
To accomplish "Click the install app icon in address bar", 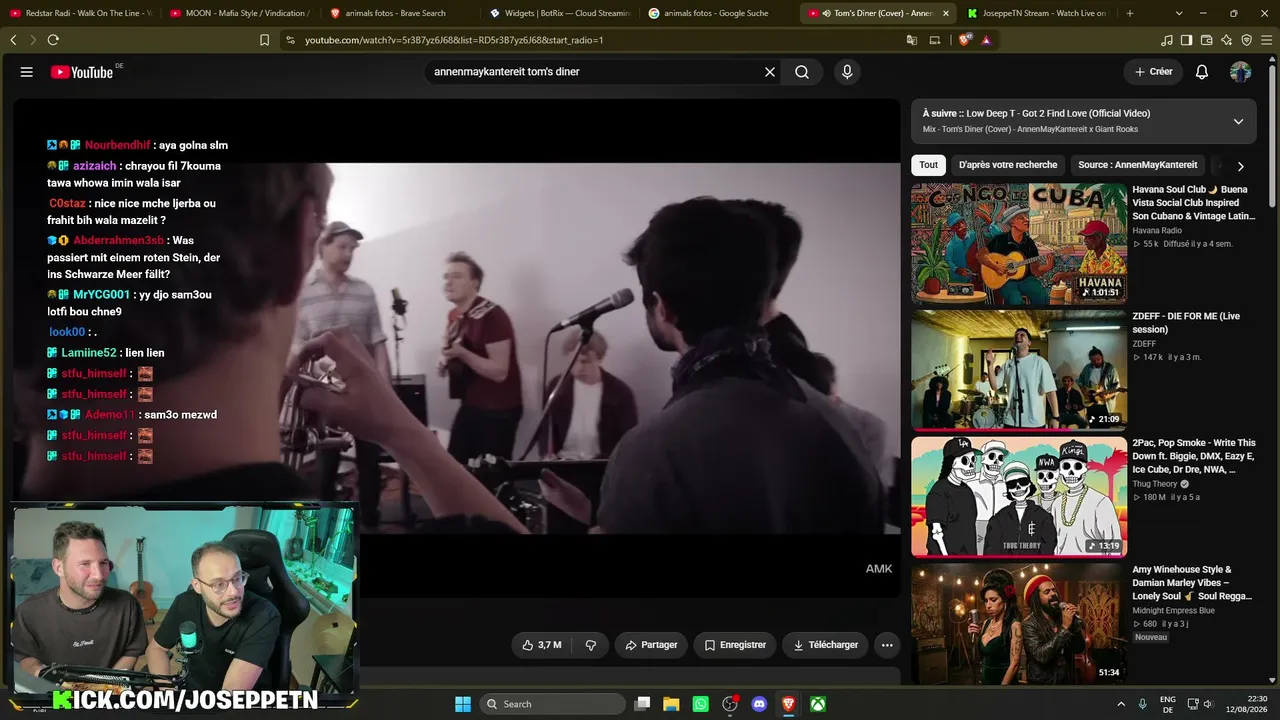I will point(935,40).
